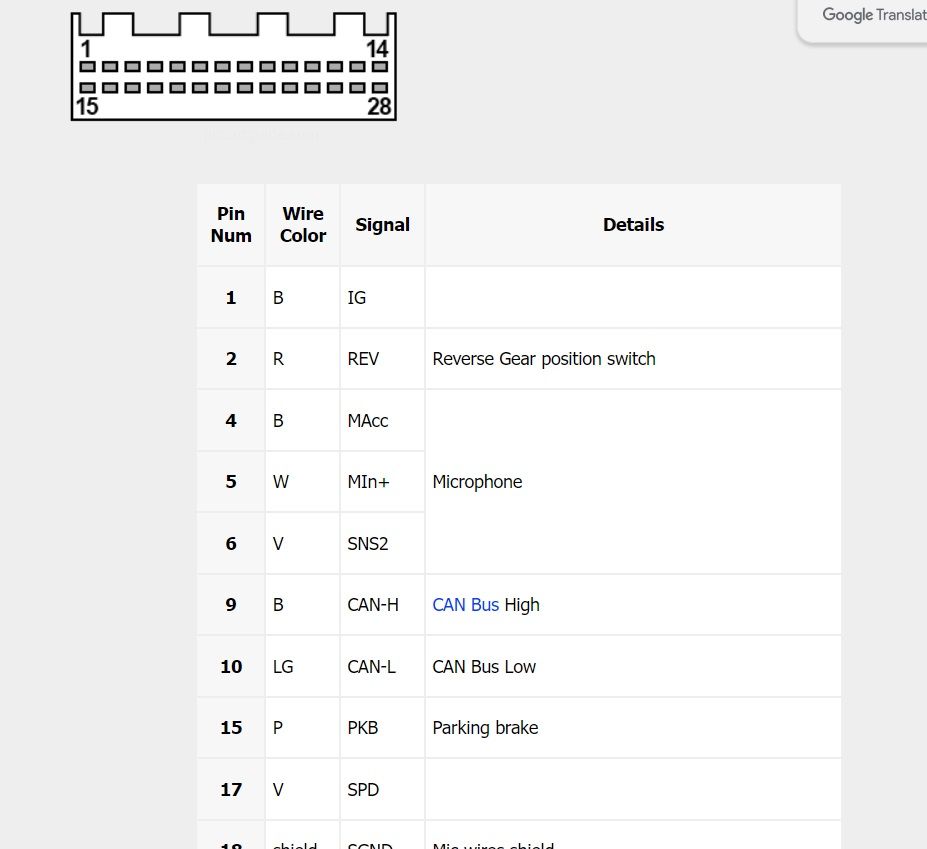
Task: Click the CAN Bus hyperlink
Action: (x=465, y=605)
